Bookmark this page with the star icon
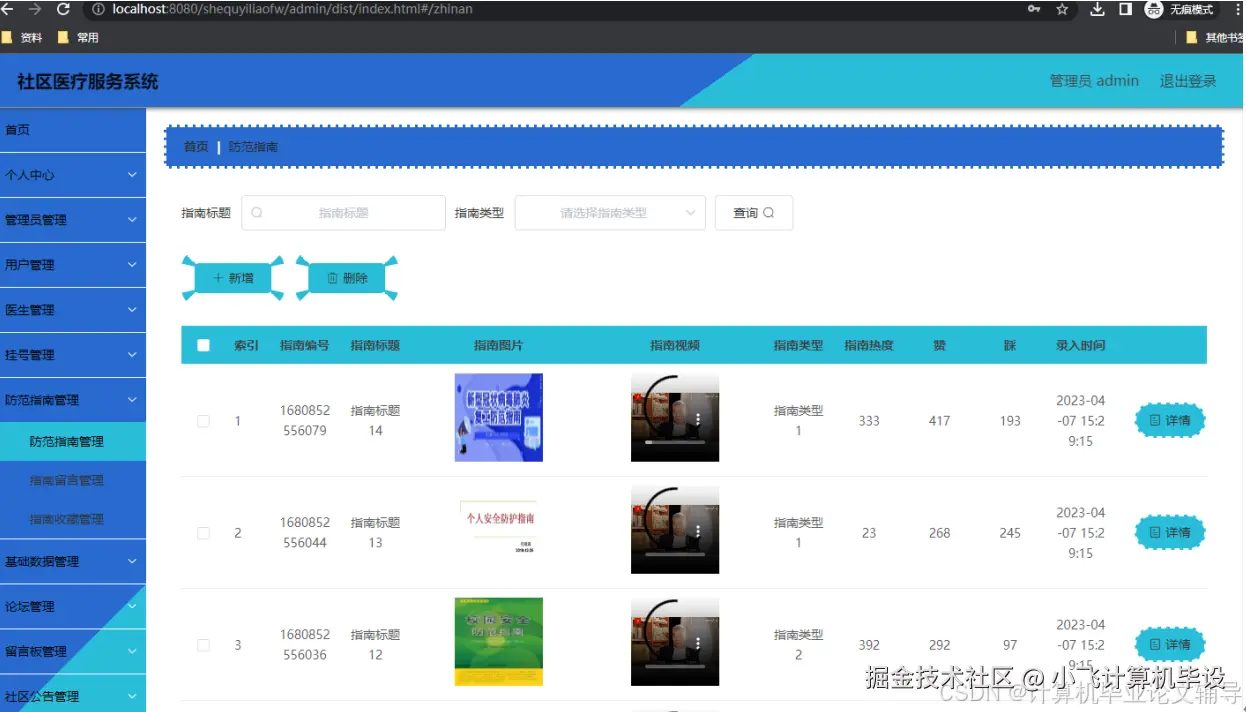 click(1062, 9)
